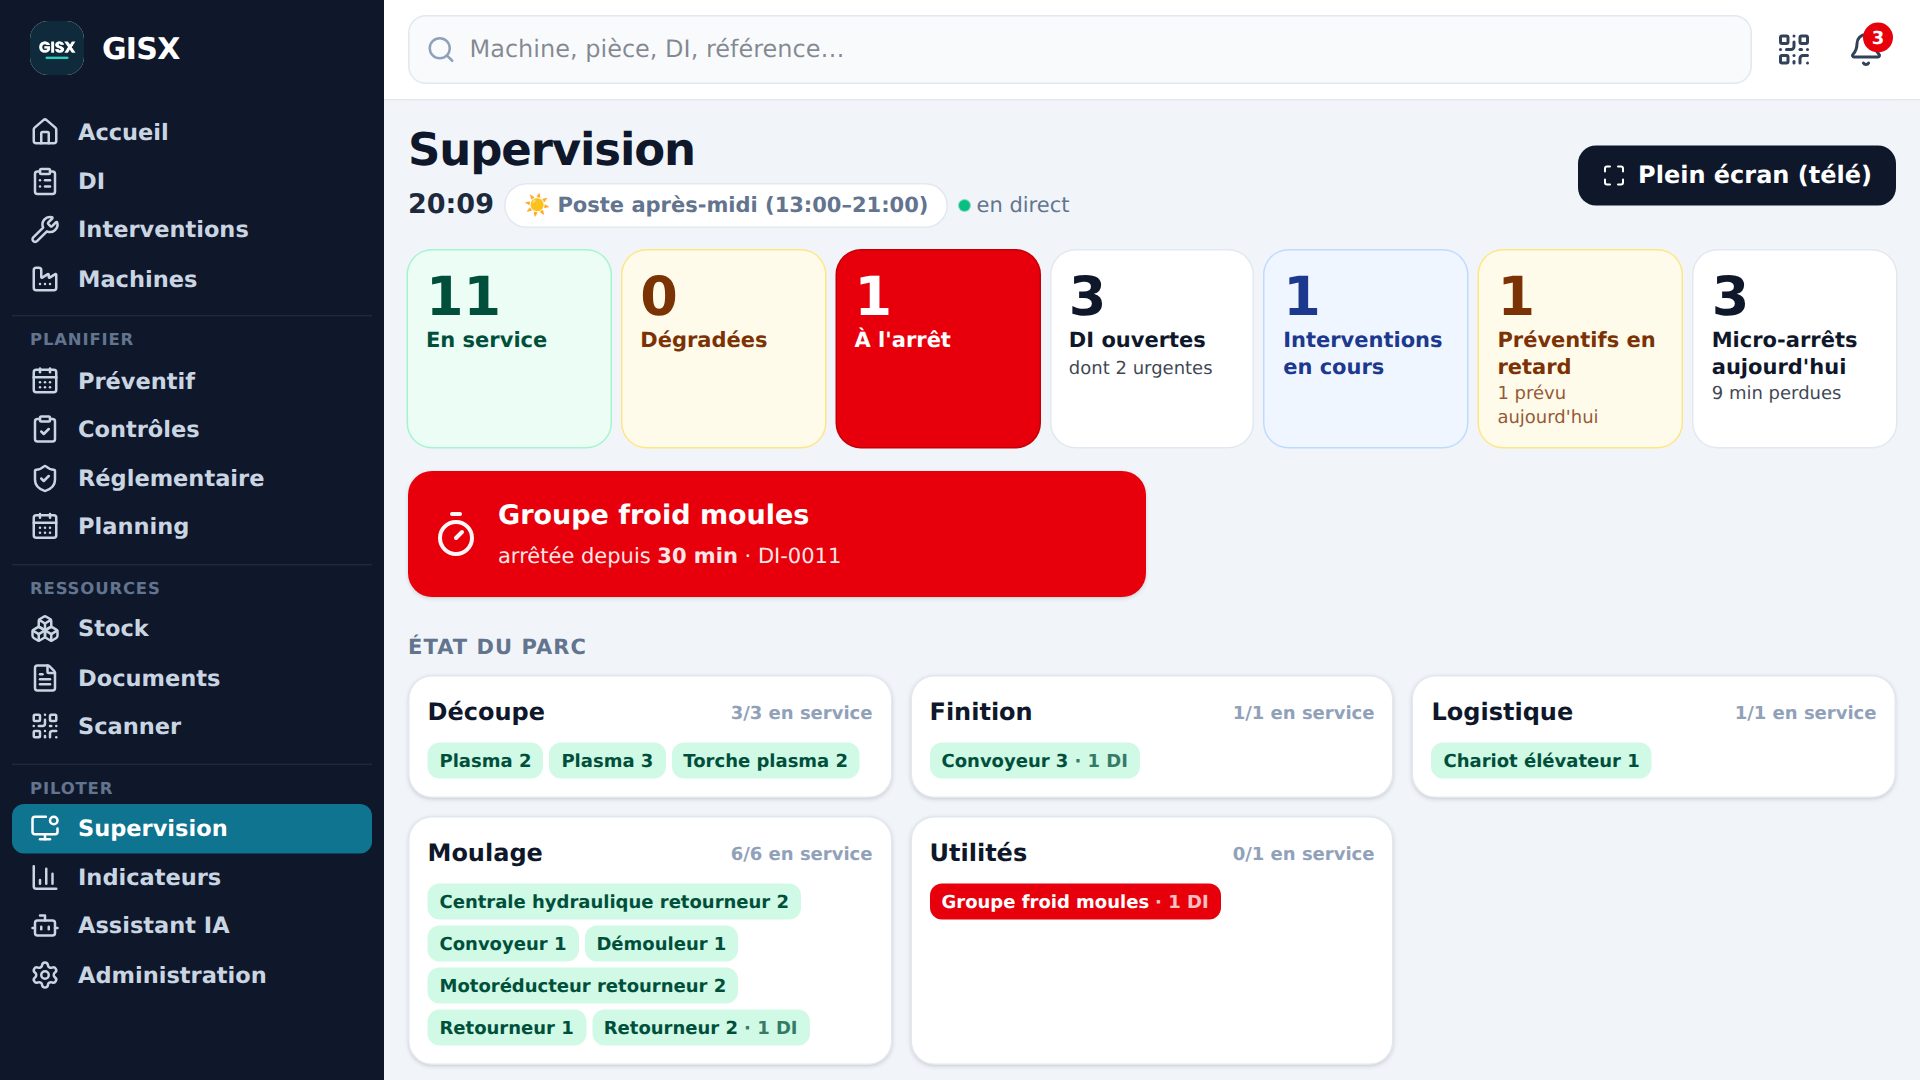Click the timer icon in red alert banner

point(456,534)
